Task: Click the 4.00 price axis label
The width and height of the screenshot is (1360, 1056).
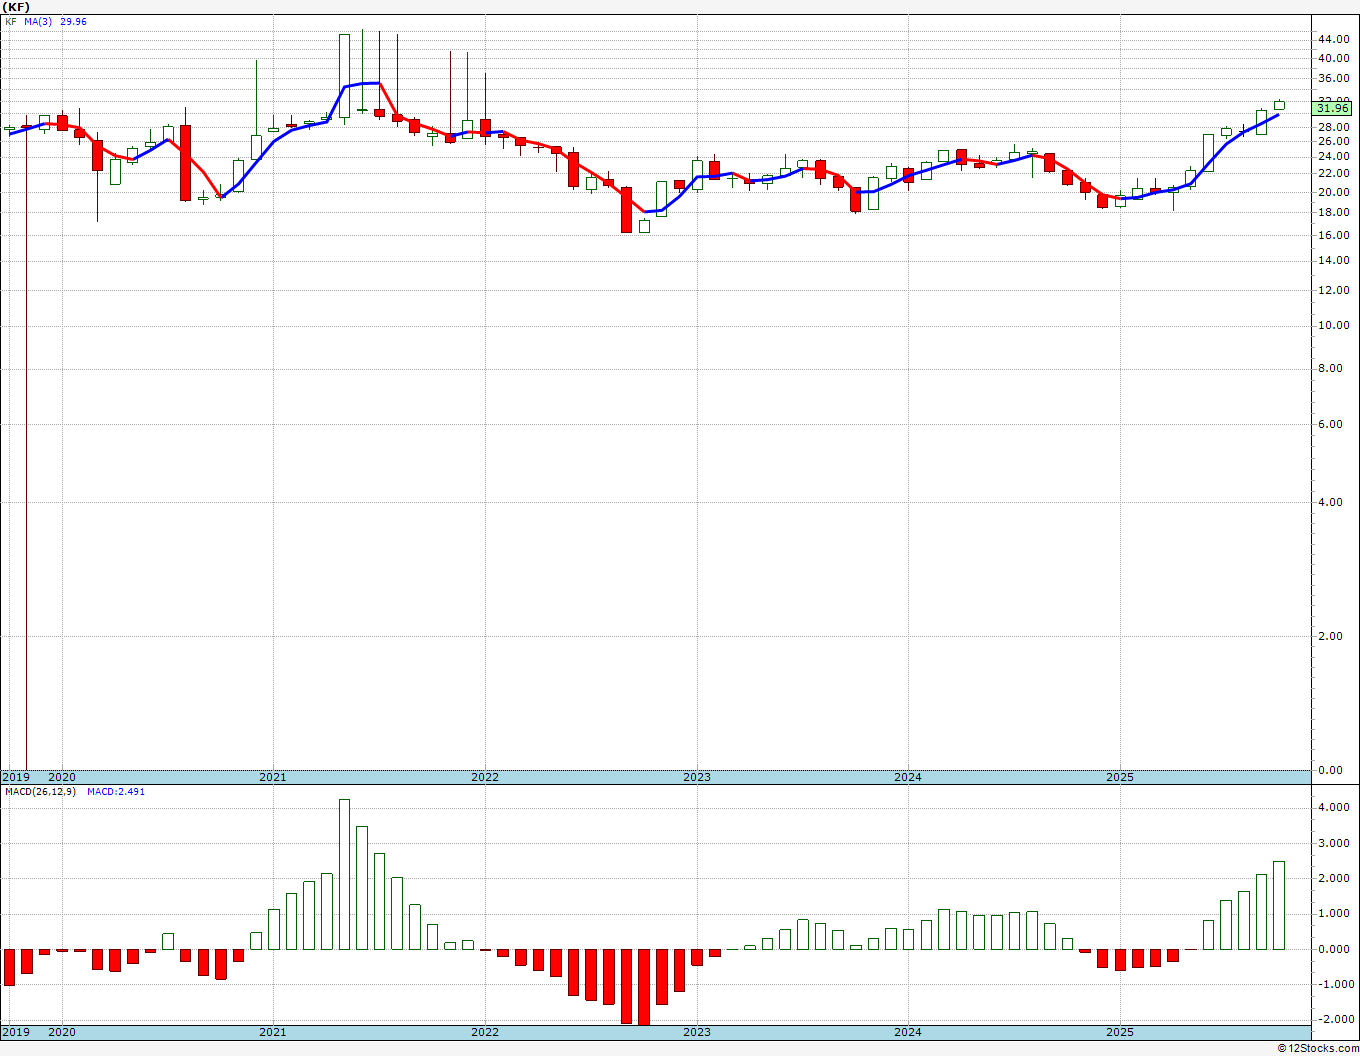Action: pyautogui.click(x=1330, y=502)
